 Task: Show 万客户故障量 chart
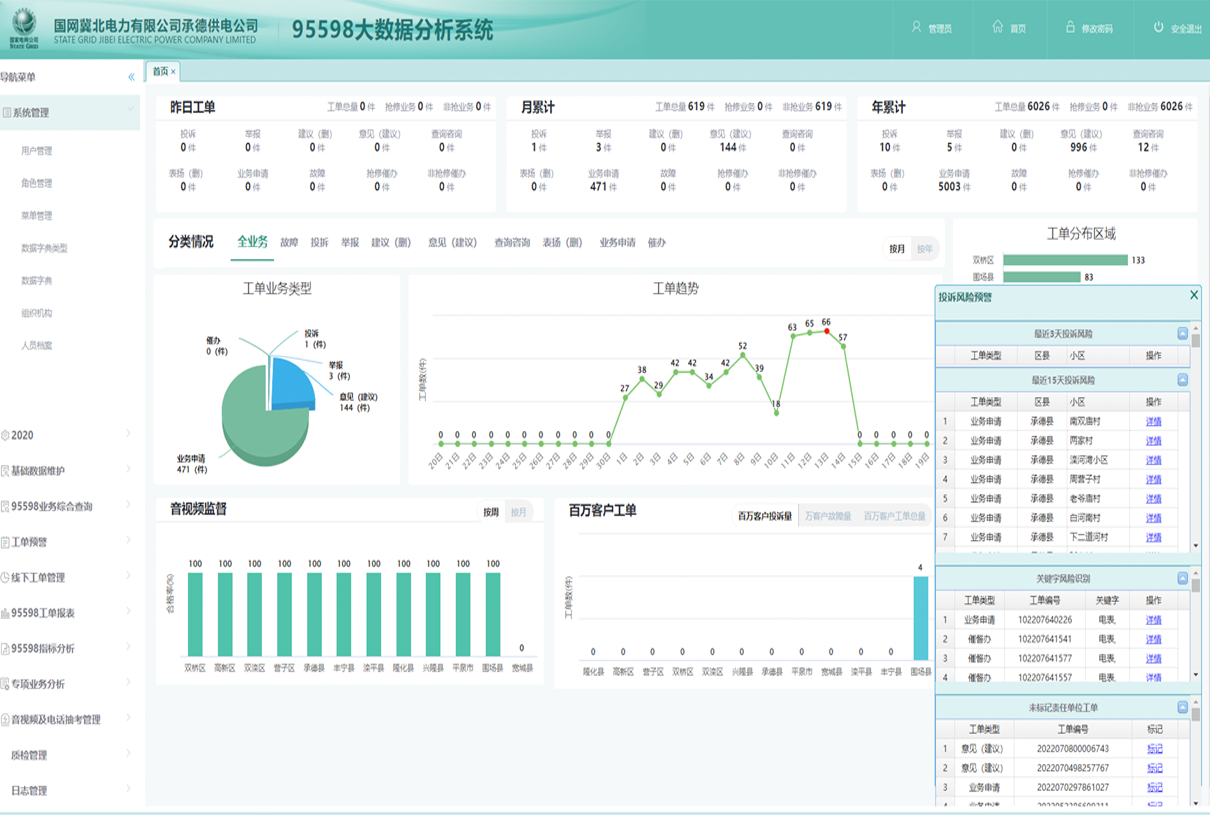tap(828, 516)
